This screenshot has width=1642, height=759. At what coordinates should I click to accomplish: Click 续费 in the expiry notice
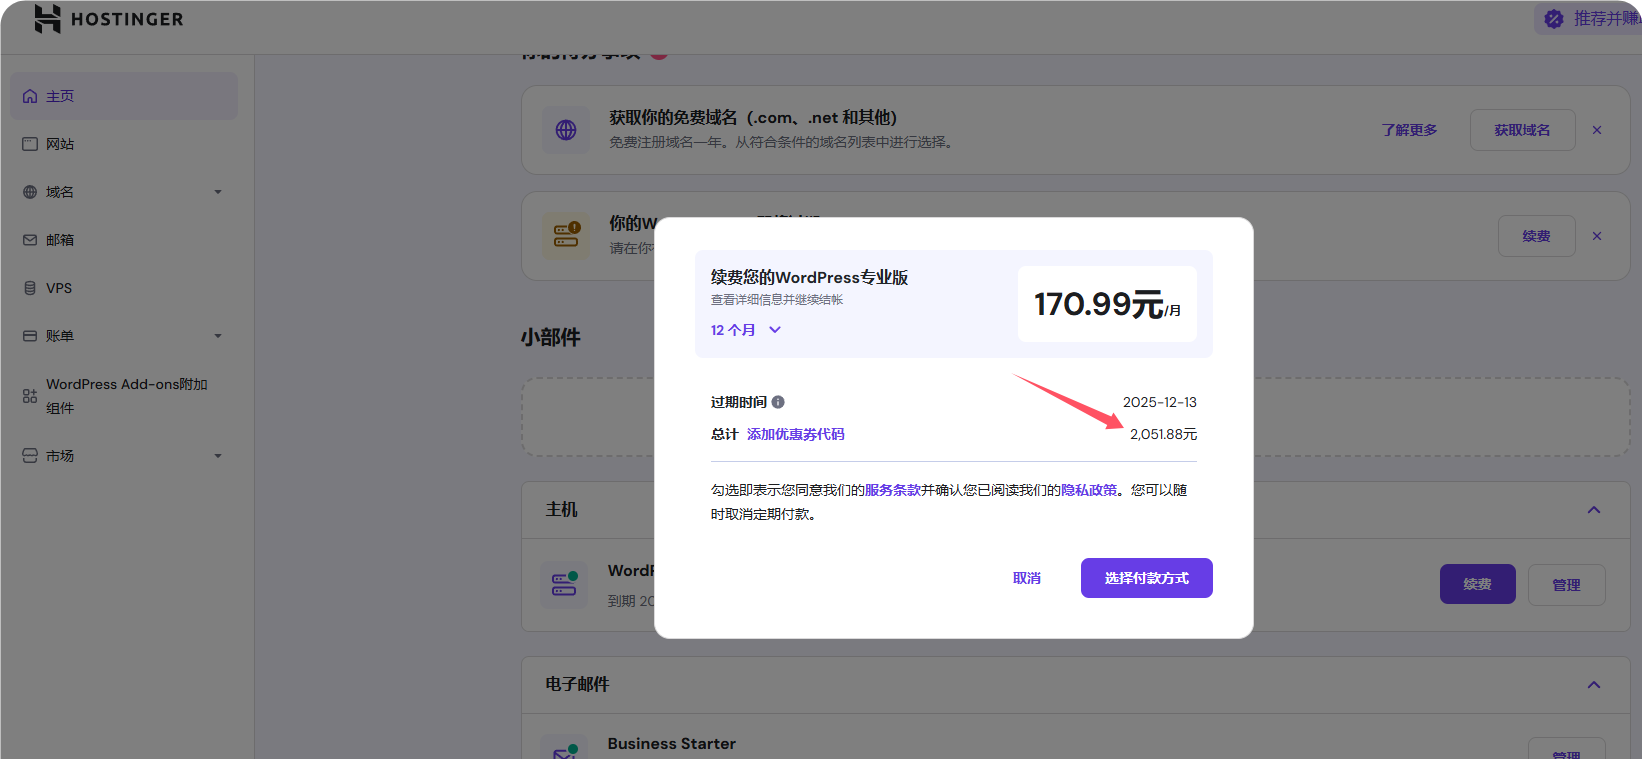click(x=1536, y=236)
